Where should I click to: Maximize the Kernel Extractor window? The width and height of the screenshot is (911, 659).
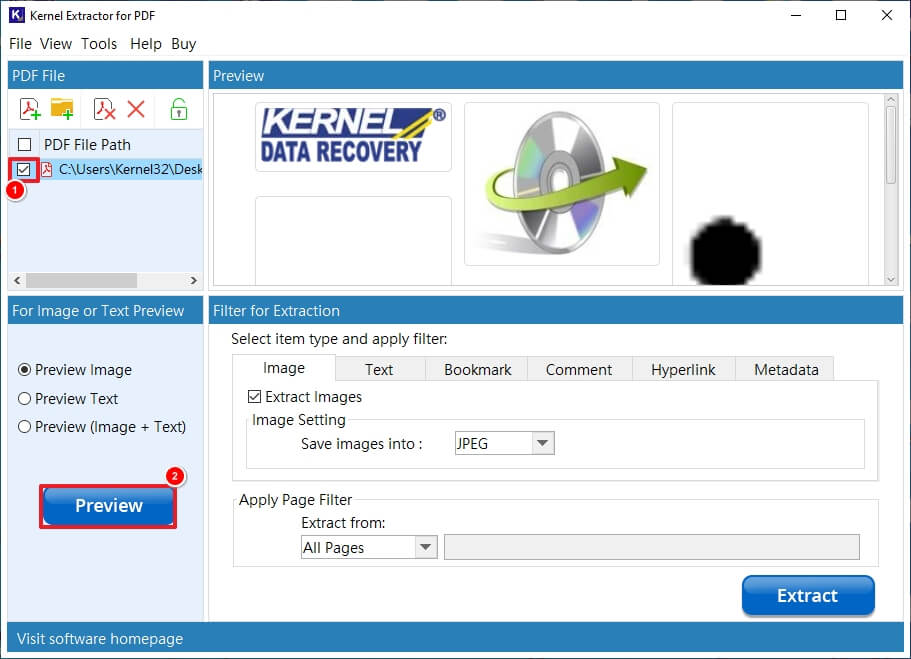pyautogui.click(x=841, y=15)
